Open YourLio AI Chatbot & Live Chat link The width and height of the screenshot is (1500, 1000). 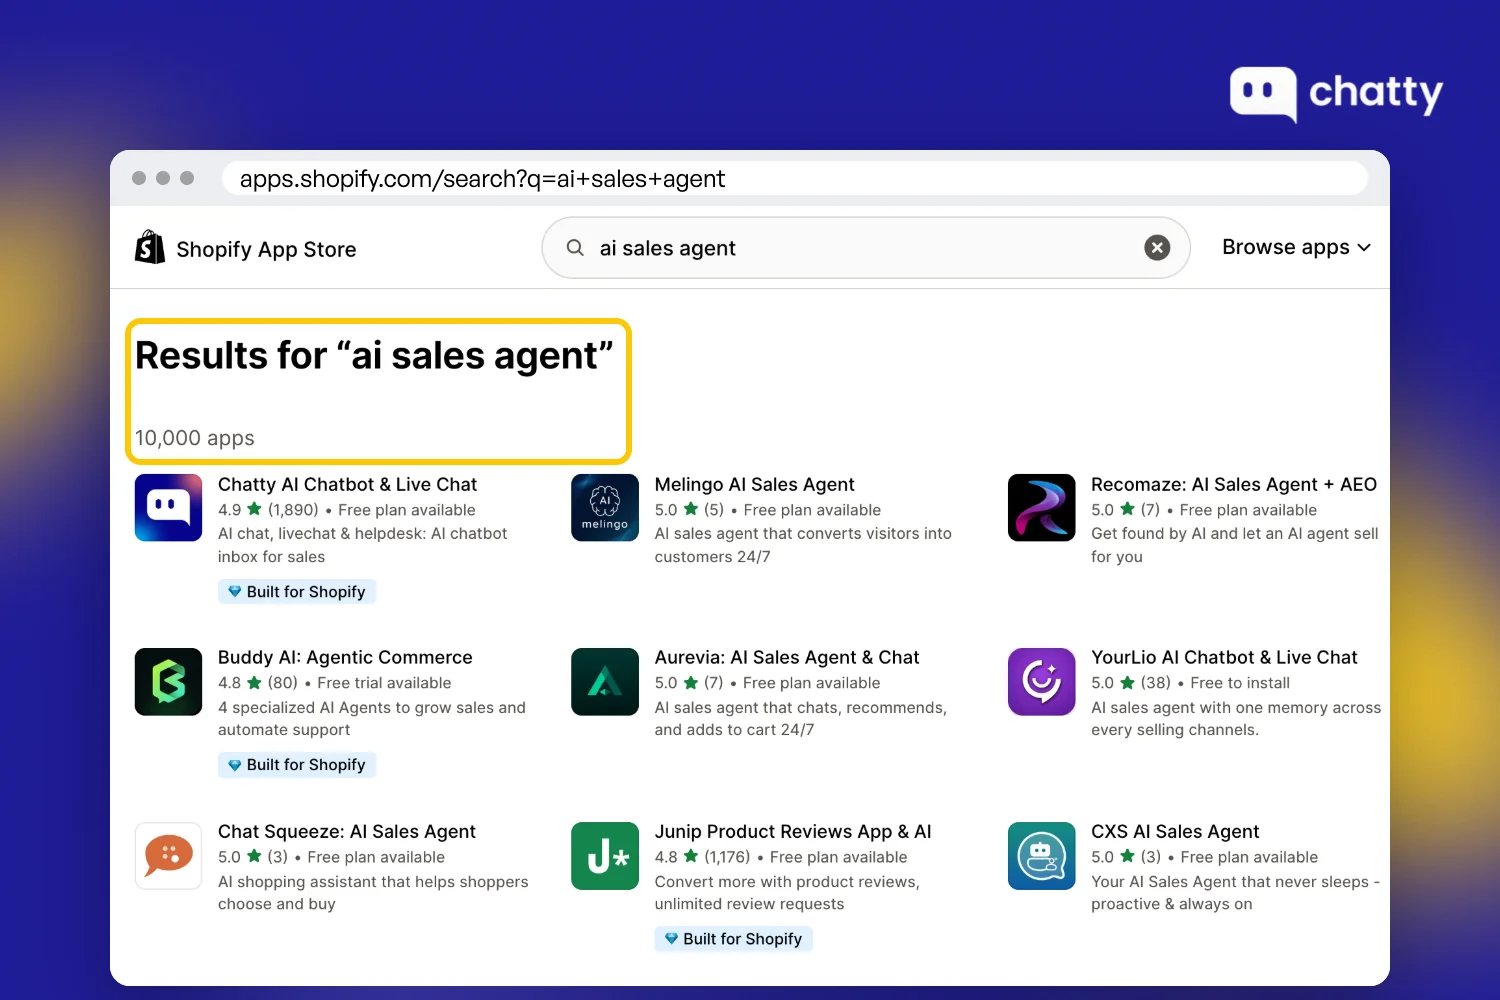point(1224,658)
